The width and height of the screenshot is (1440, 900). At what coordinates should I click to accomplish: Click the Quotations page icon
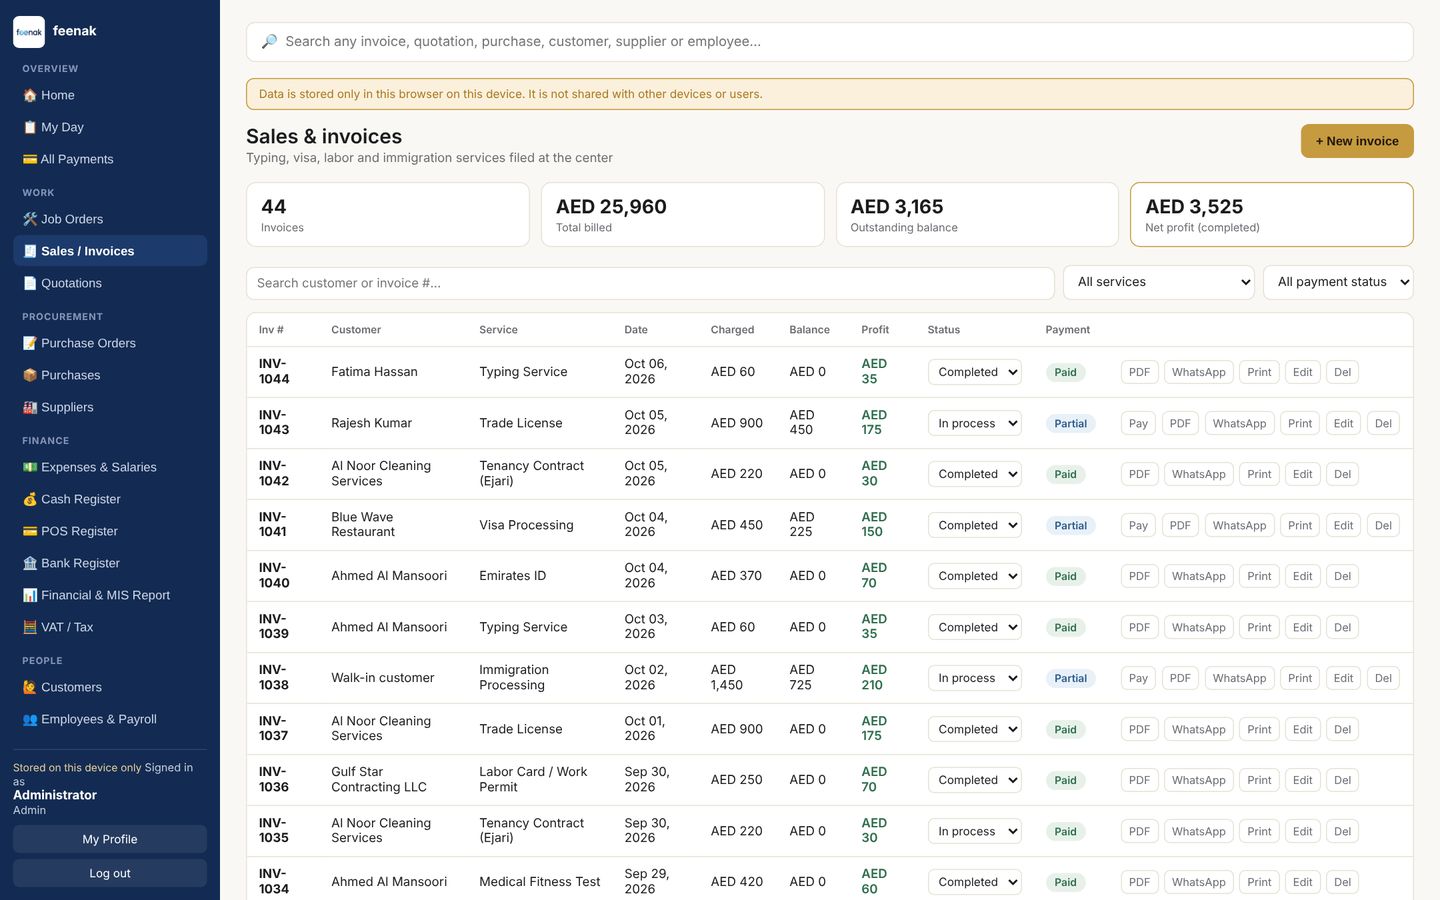click(30, 283)
